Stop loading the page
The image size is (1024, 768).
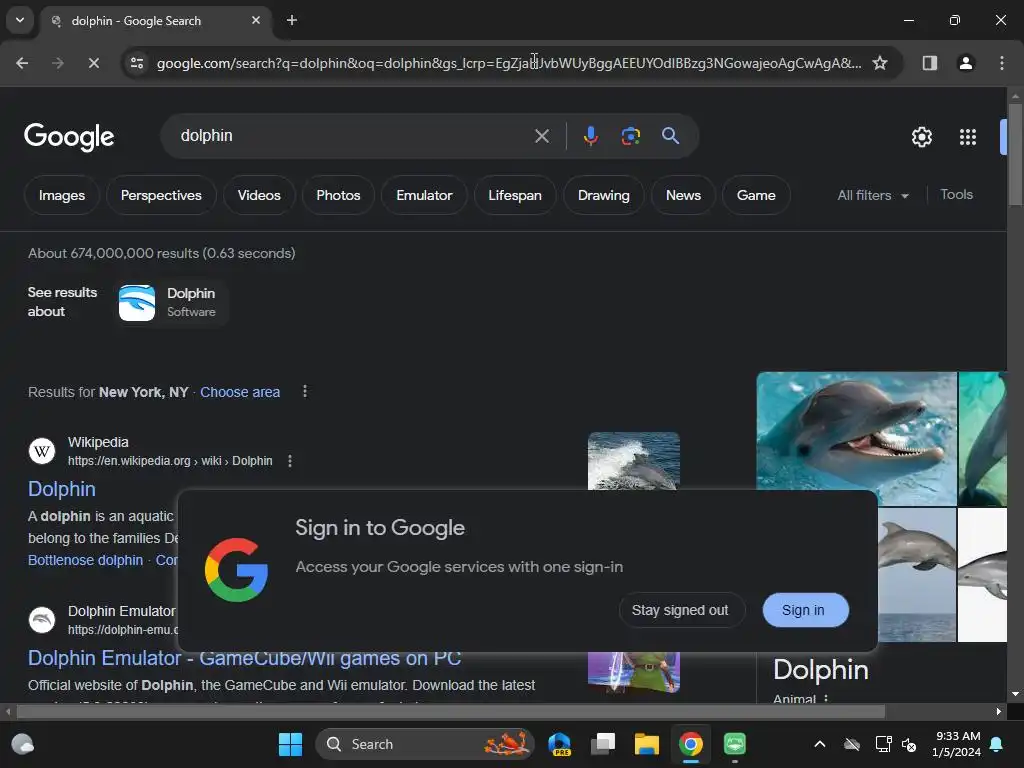tap(93, 63)
